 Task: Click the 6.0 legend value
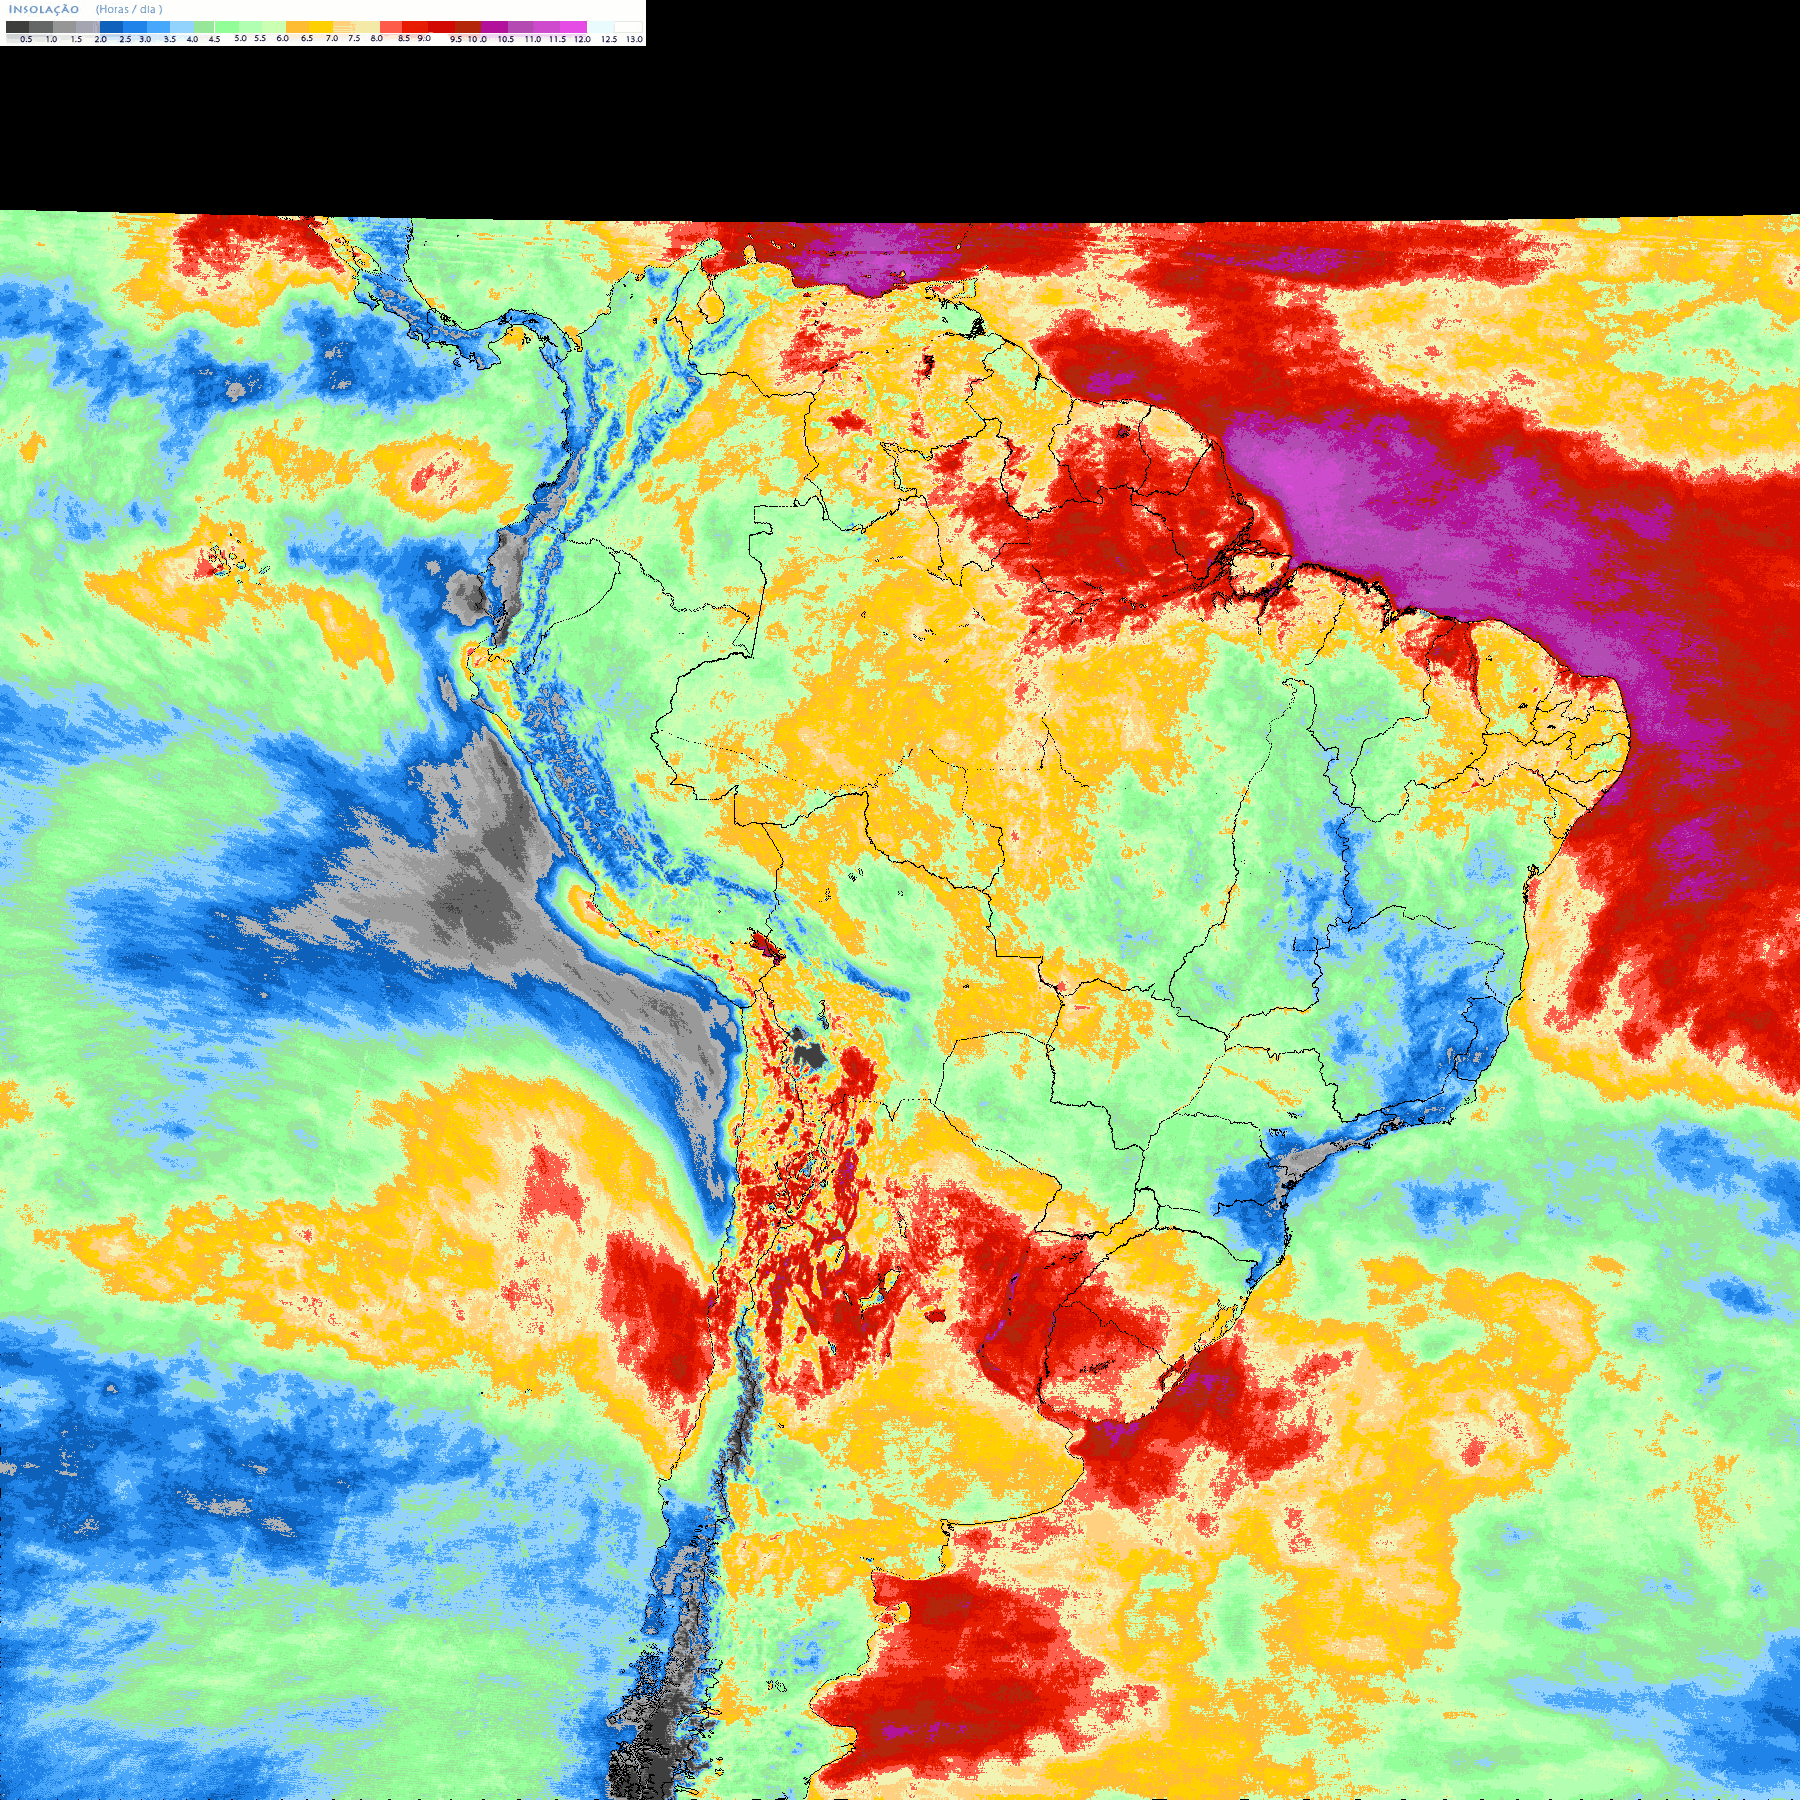[x=282, y=38]
